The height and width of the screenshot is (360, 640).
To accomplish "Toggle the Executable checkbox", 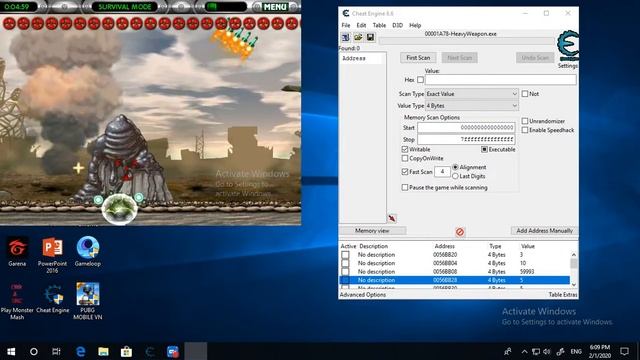I will (484, 149).
